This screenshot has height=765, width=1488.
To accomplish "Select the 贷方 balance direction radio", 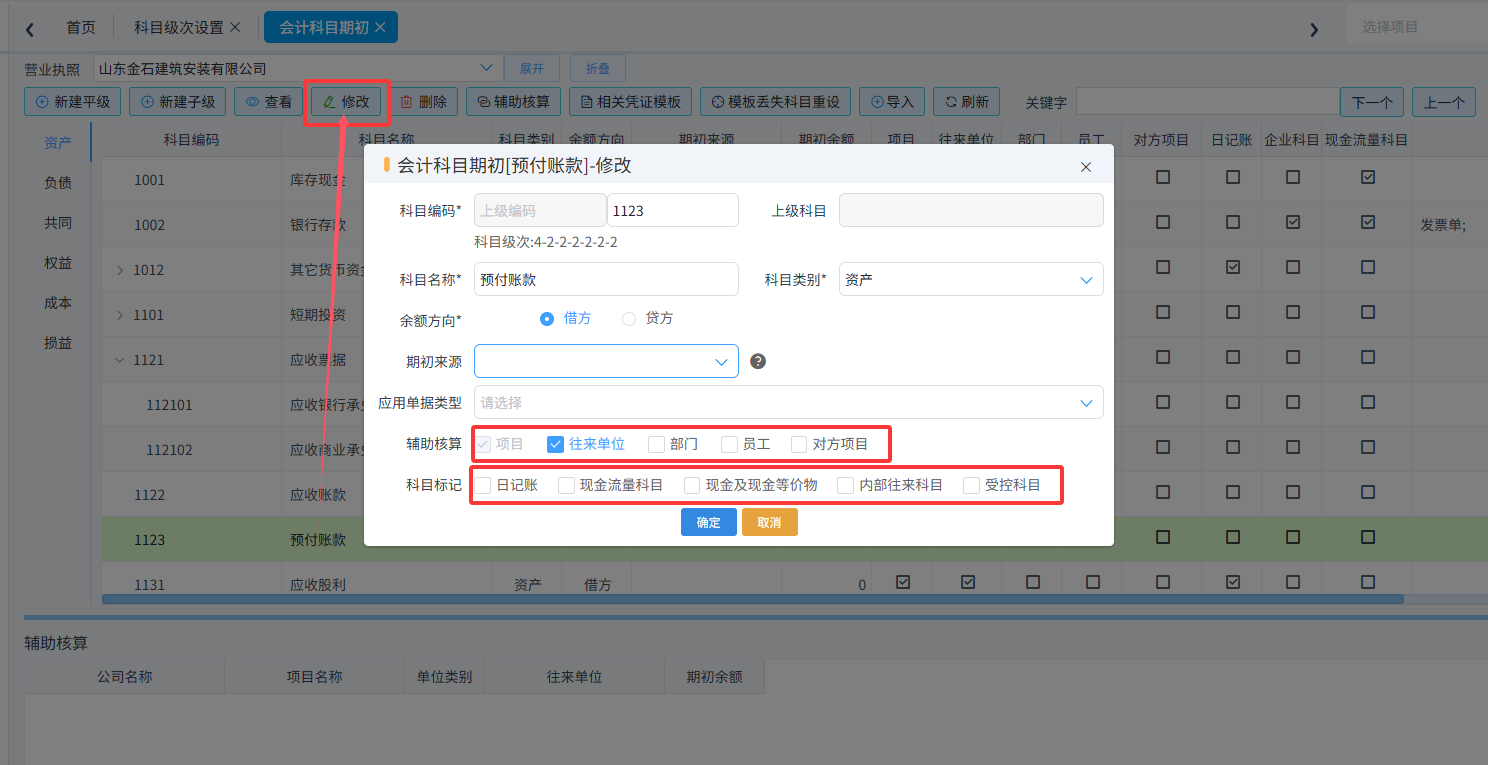I will point(629,319).
